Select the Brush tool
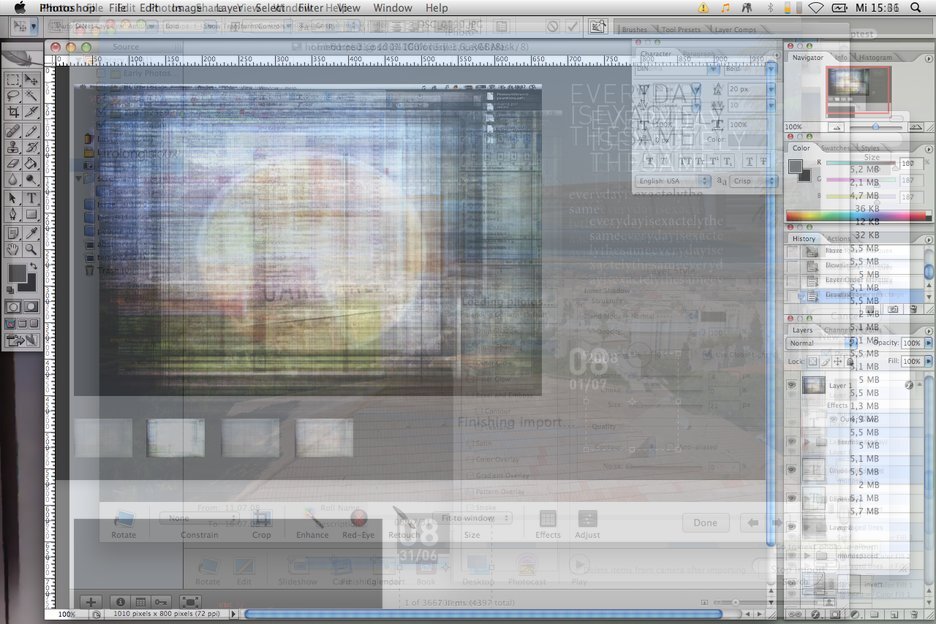 [x=31, y=131]
